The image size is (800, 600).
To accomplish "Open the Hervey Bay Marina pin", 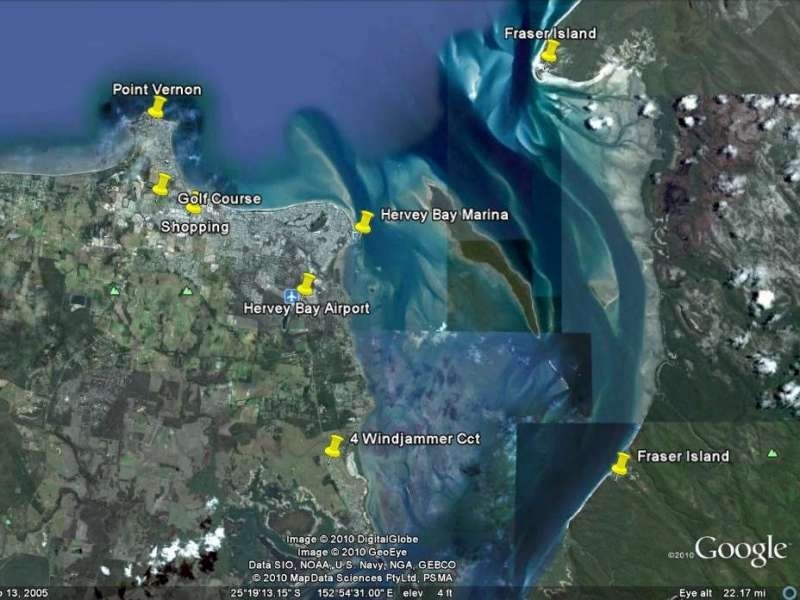I will 363,222.
